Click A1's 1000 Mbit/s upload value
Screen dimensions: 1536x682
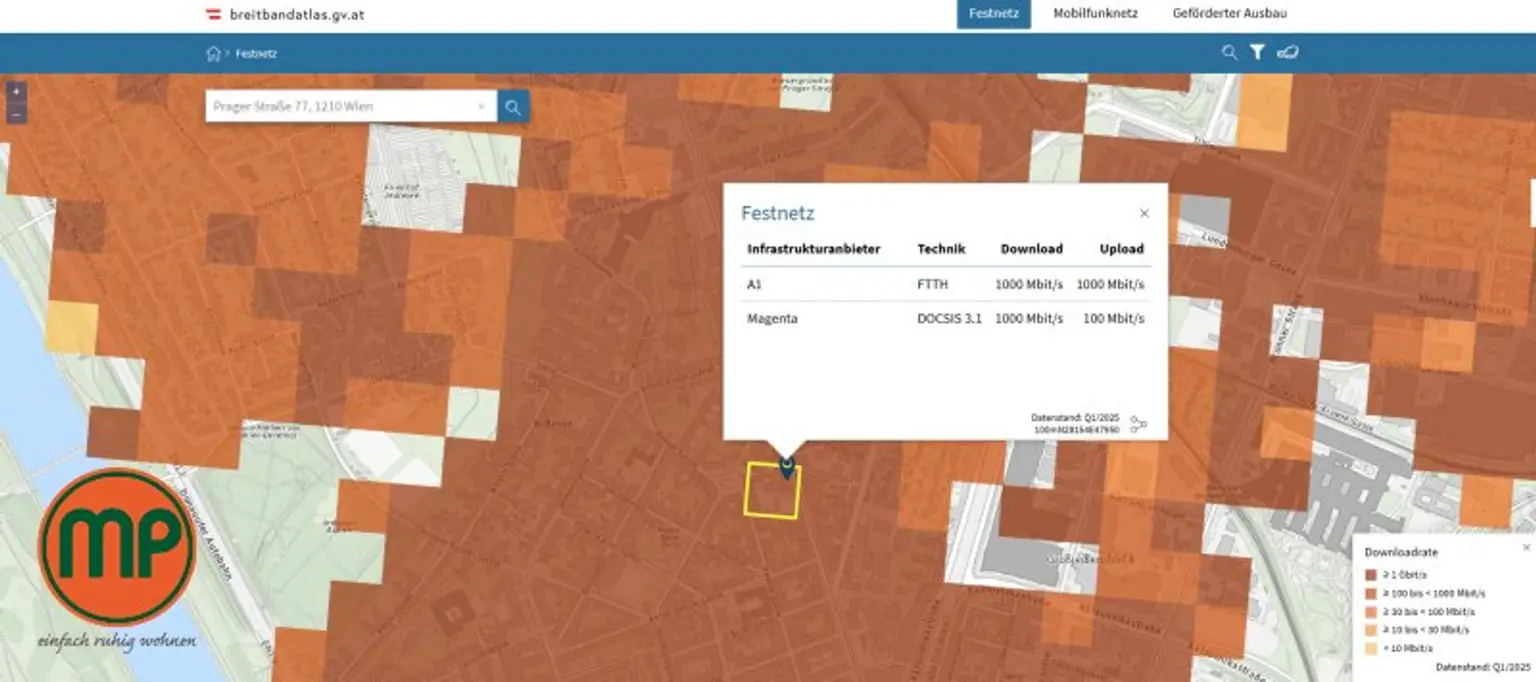(x=1110, y=284)
